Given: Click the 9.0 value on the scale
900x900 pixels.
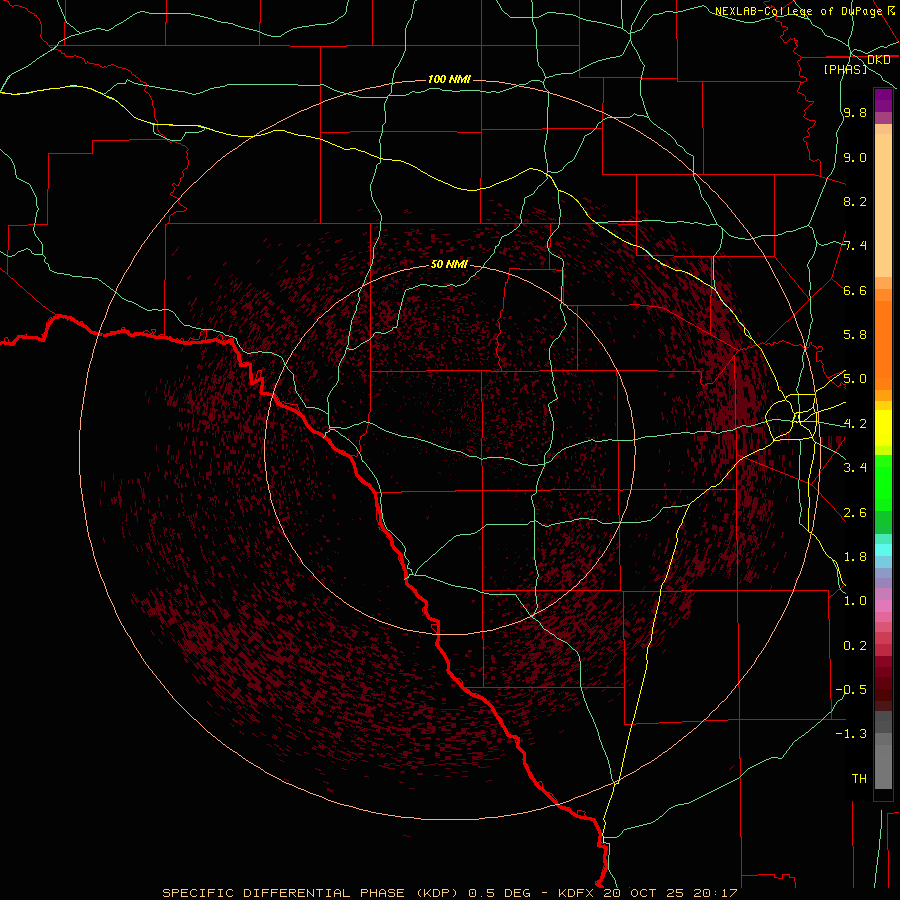Looking at the screenshot, I should pyautogui.click(x=855, y=157).
